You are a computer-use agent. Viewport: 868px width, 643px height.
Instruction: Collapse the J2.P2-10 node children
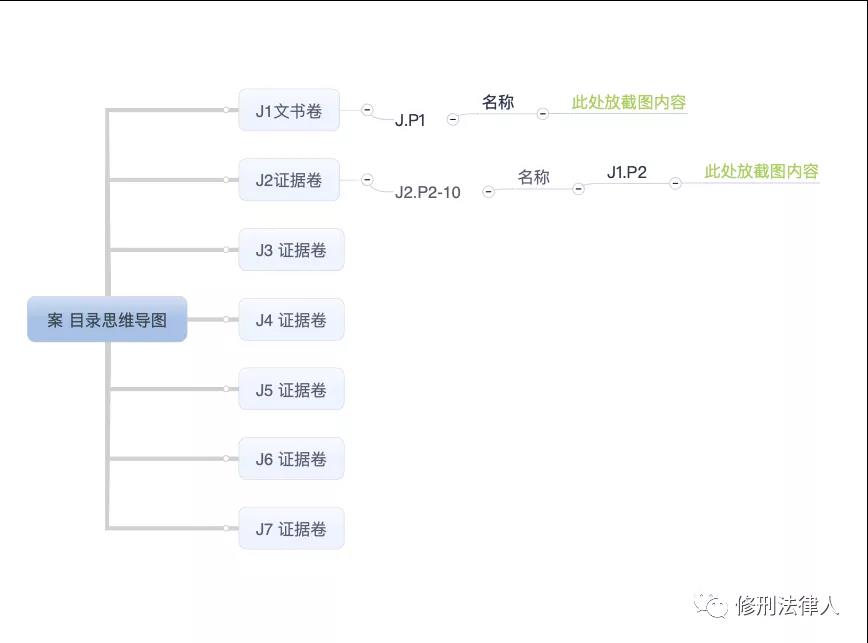point(488,191)
